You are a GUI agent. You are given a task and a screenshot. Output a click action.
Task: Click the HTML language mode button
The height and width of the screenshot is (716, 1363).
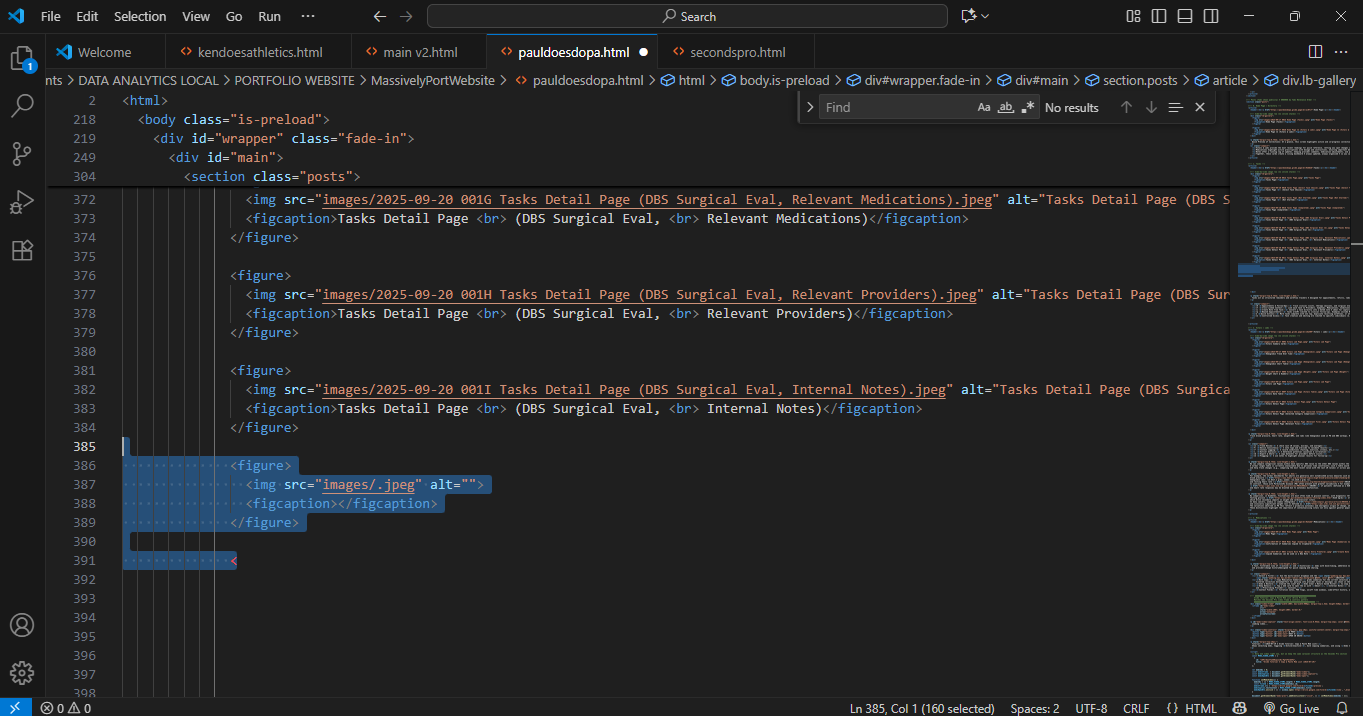pos(1191,708)
